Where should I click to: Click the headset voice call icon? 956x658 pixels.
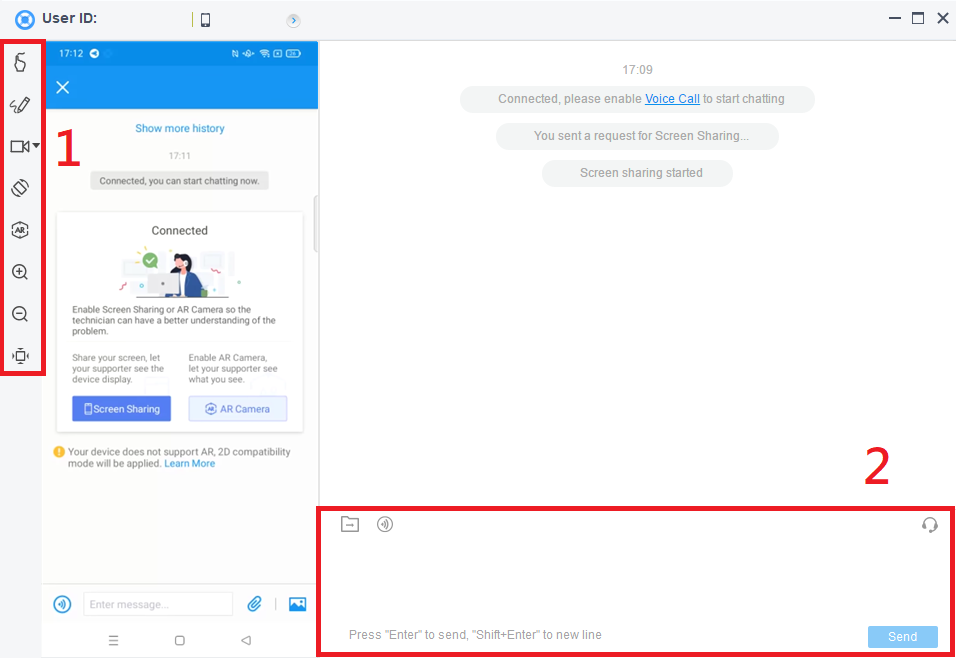[930, 524]
